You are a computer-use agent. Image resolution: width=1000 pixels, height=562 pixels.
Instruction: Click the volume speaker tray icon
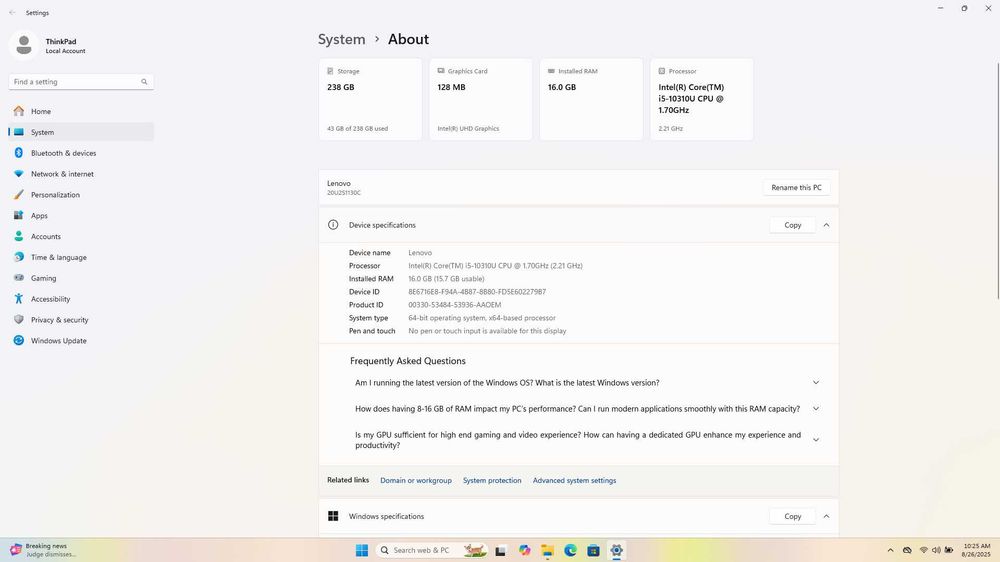[936, 551]
